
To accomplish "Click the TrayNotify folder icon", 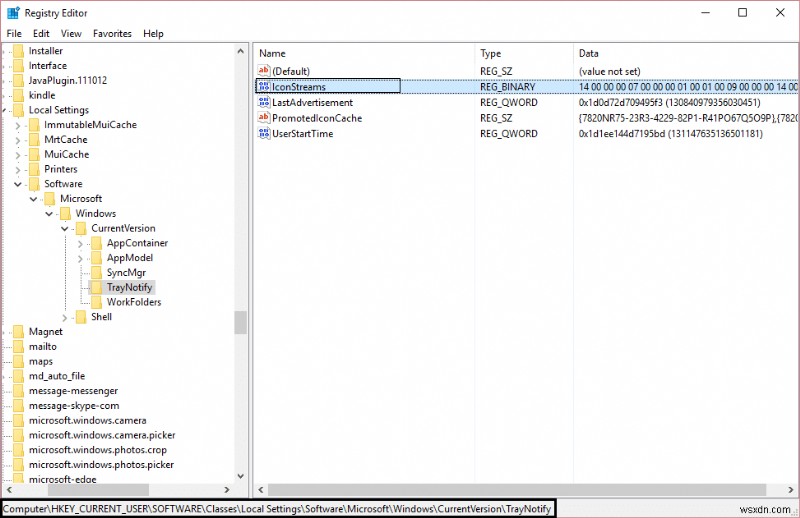I will 96,287.
